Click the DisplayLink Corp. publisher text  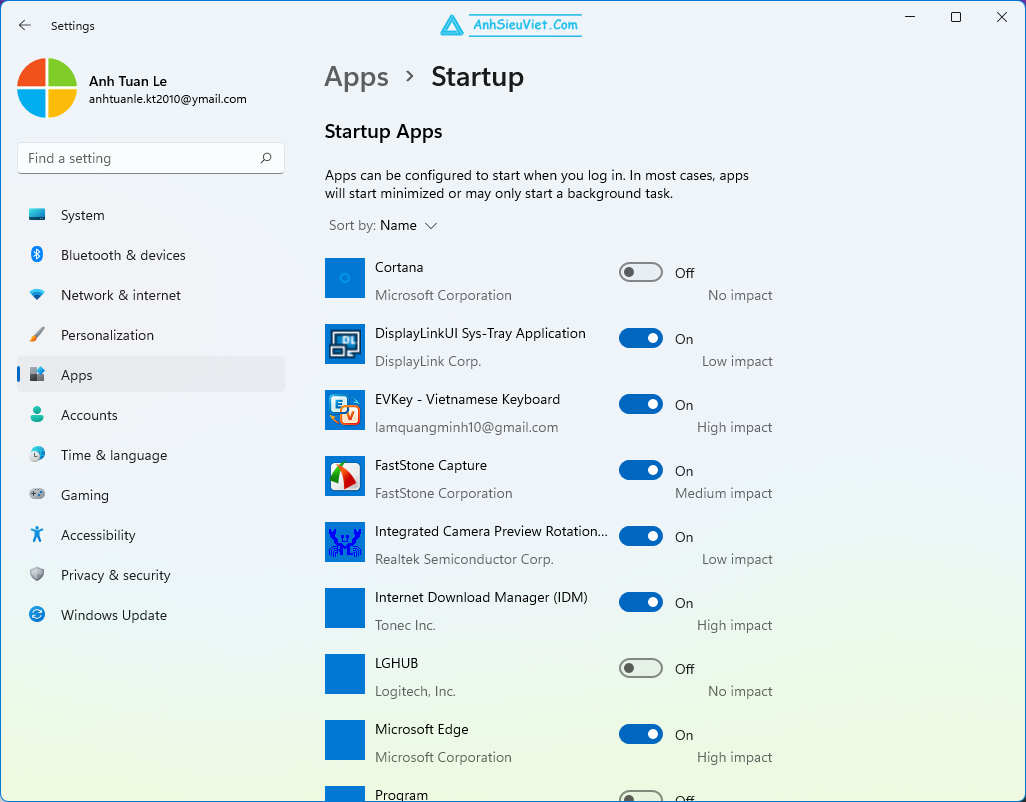428,361
